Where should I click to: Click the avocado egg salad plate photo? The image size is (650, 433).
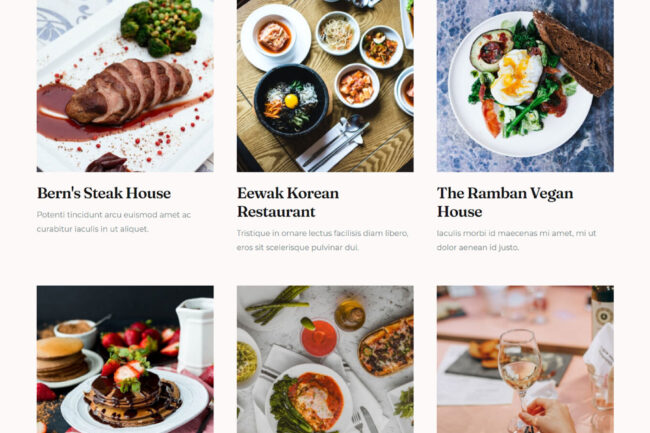525,86
